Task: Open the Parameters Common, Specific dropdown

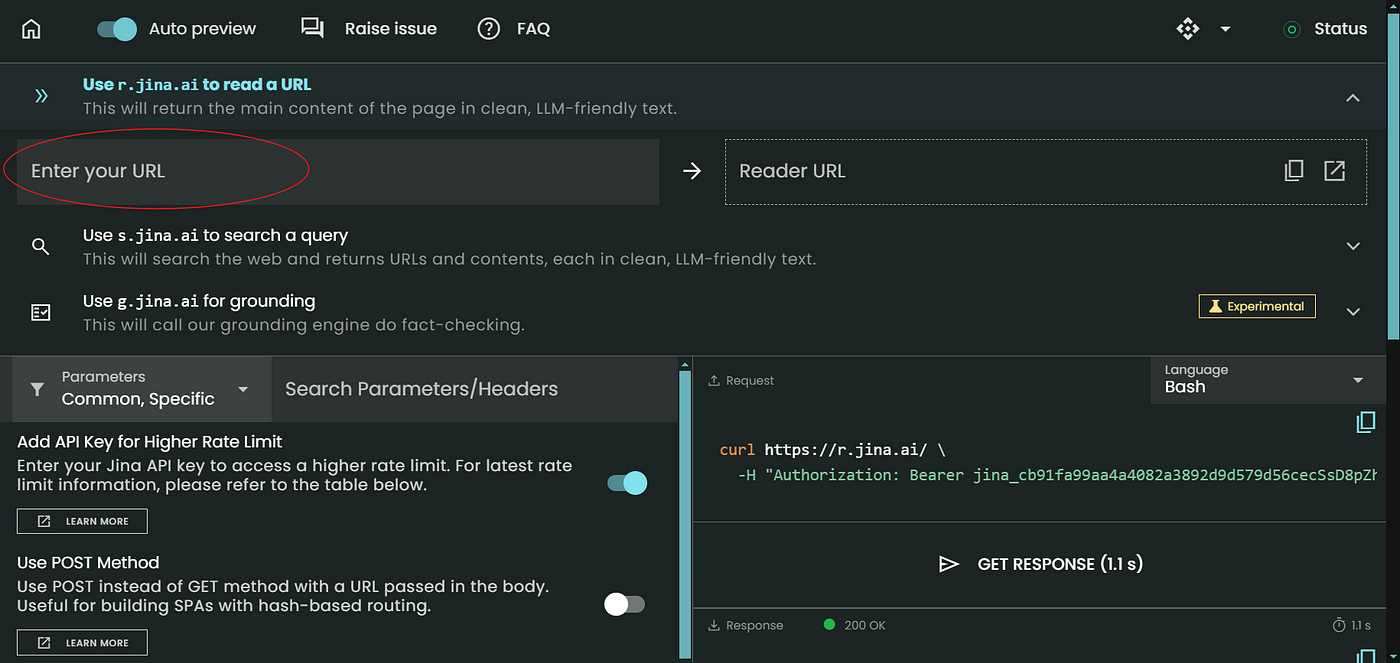Action: pos(142,389)
